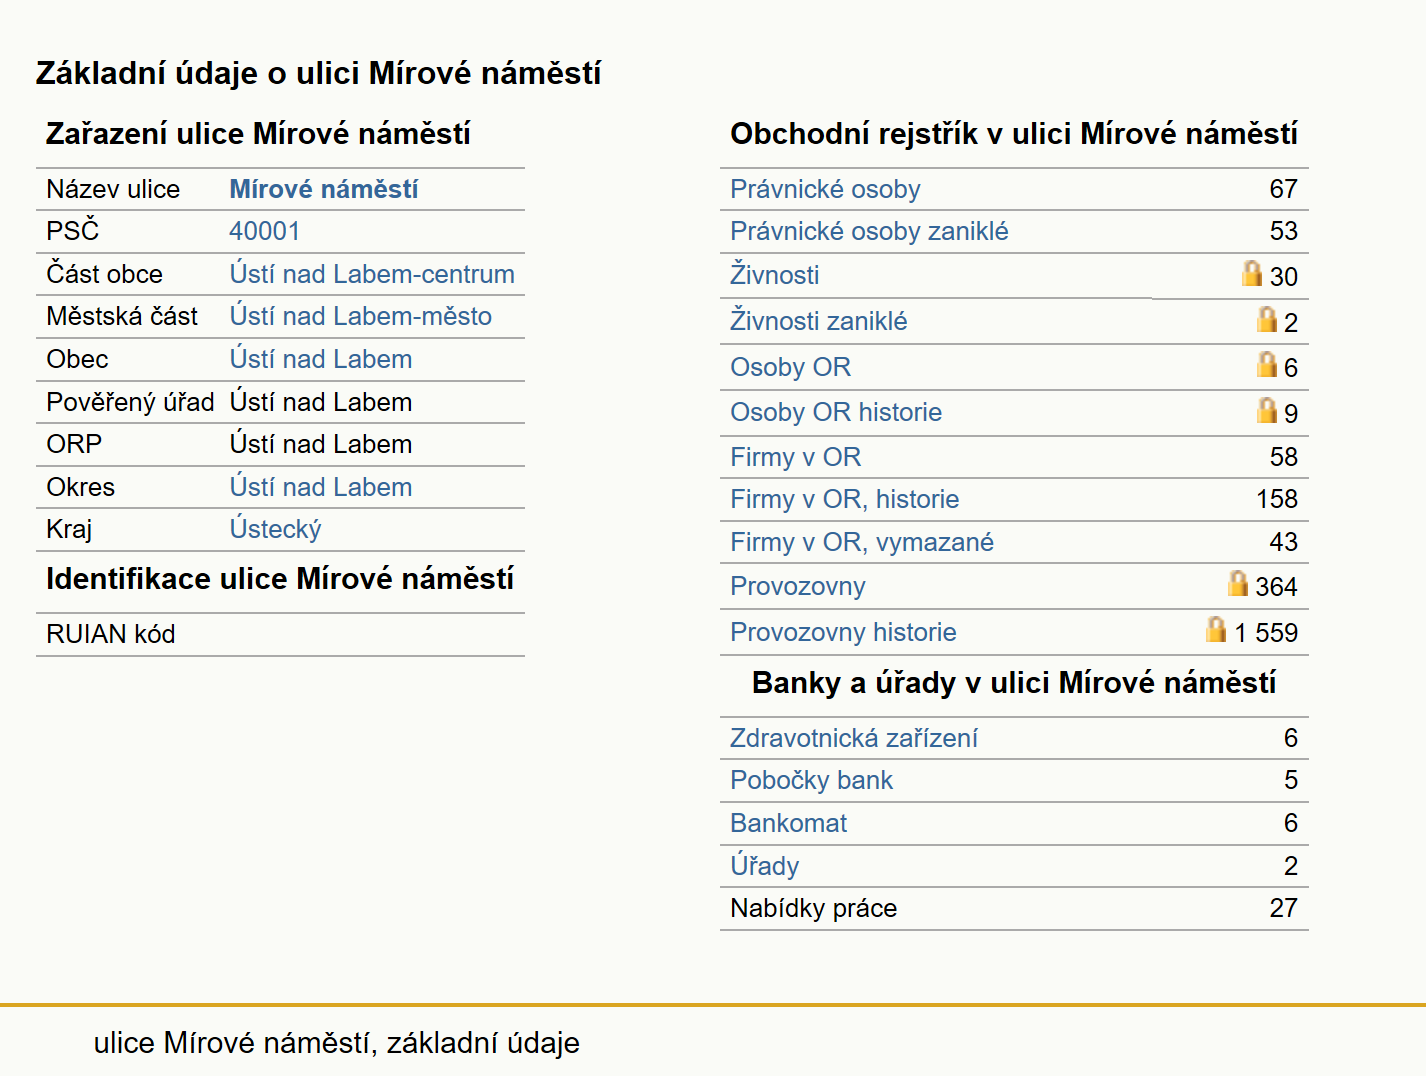Open Firmy v OR link
Screen dimensions: 1426x1076
795,457
